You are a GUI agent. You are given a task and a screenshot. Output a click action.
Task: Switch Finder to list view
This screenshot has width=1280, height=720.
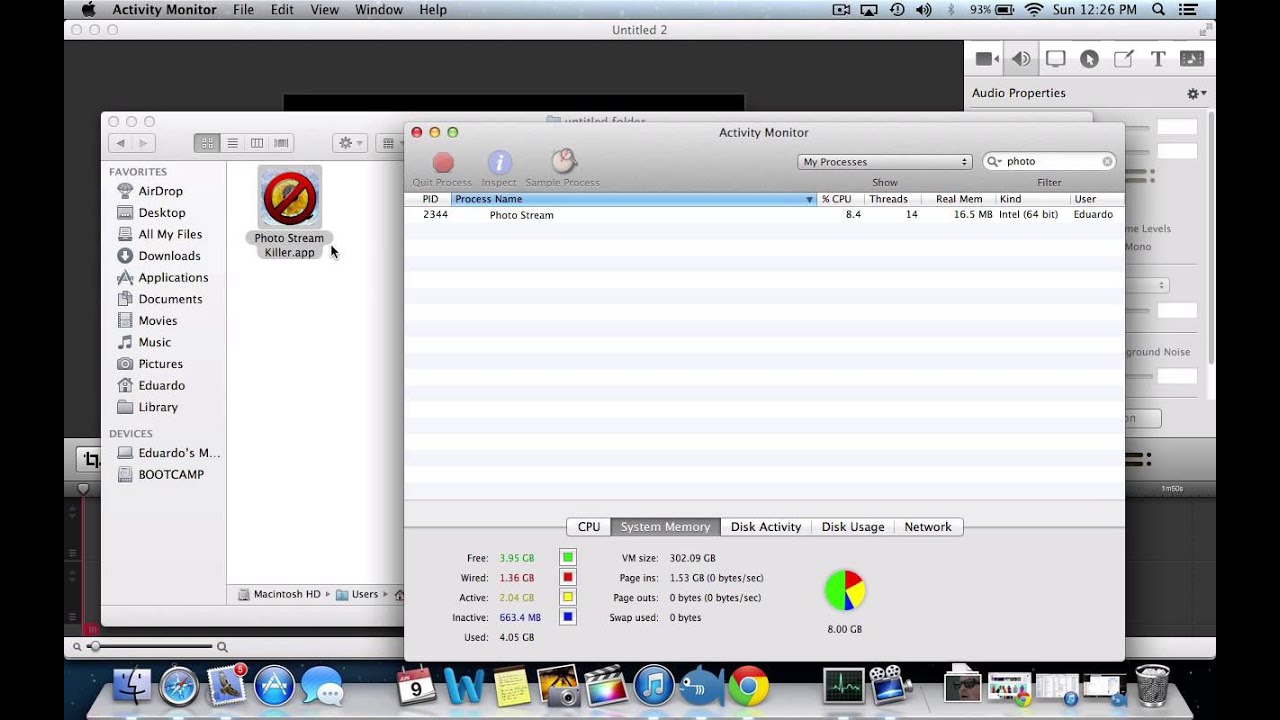click(x=232, y=143)
